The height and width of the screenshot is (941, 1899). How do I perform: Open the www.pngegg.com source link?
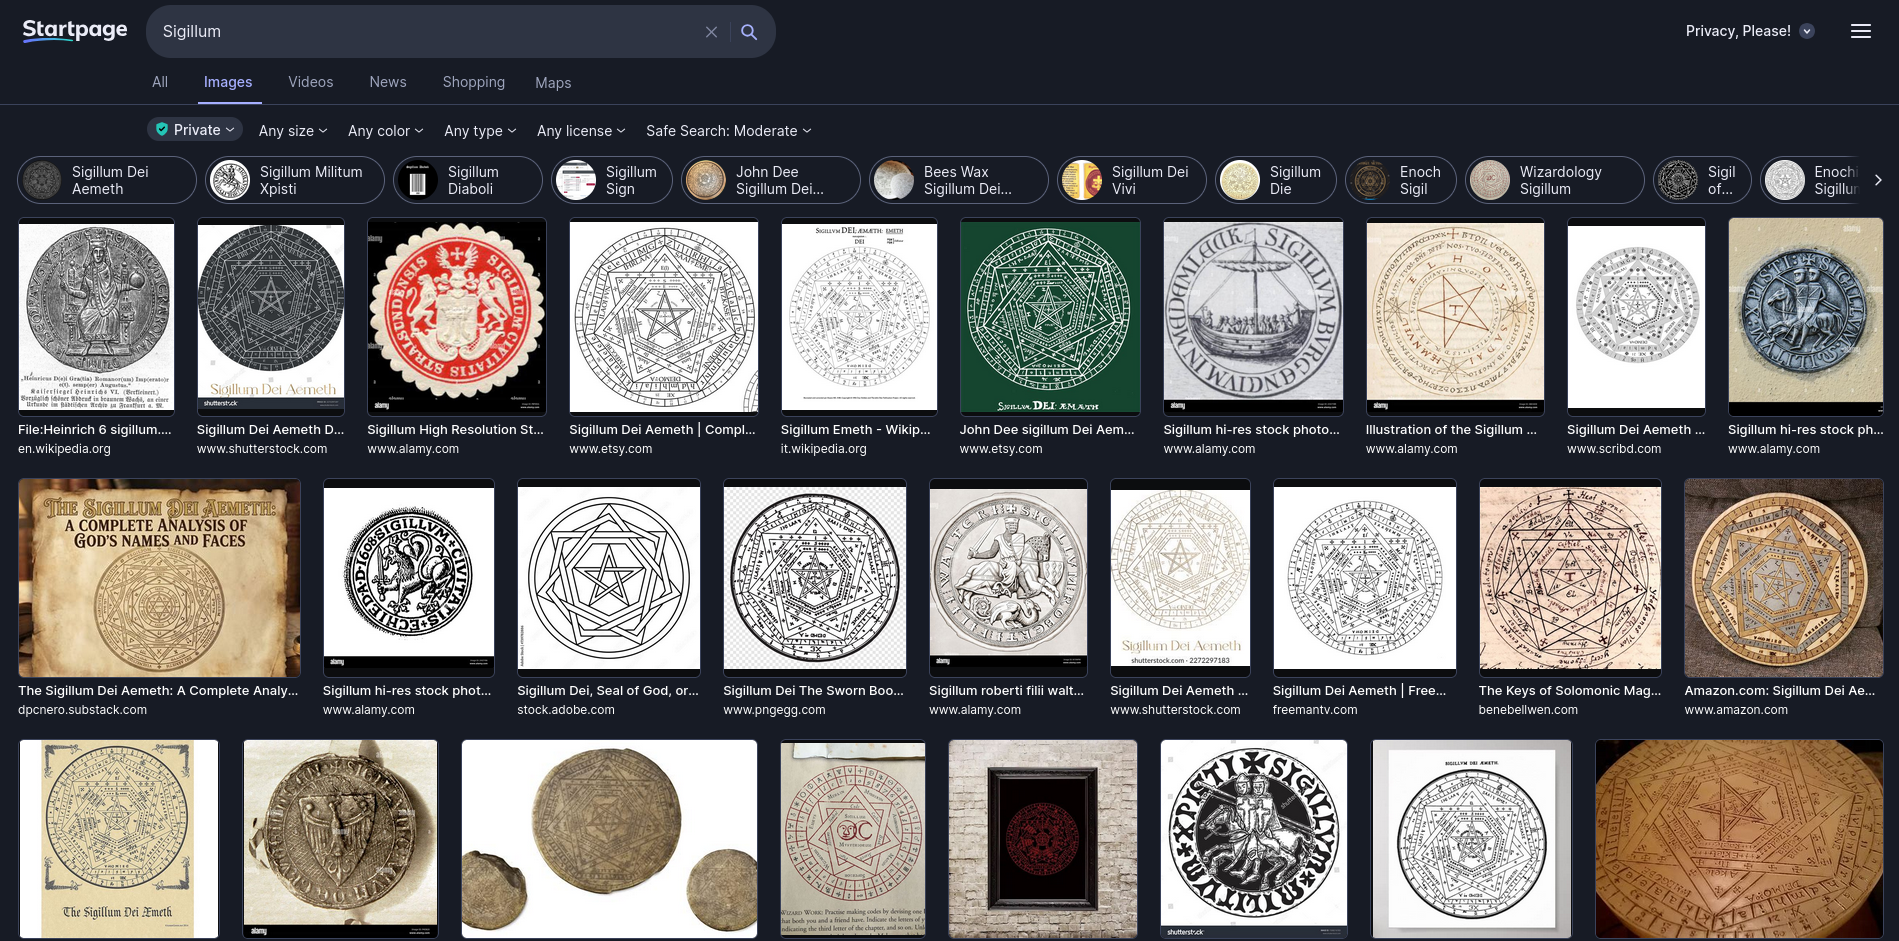pos(774,710)
